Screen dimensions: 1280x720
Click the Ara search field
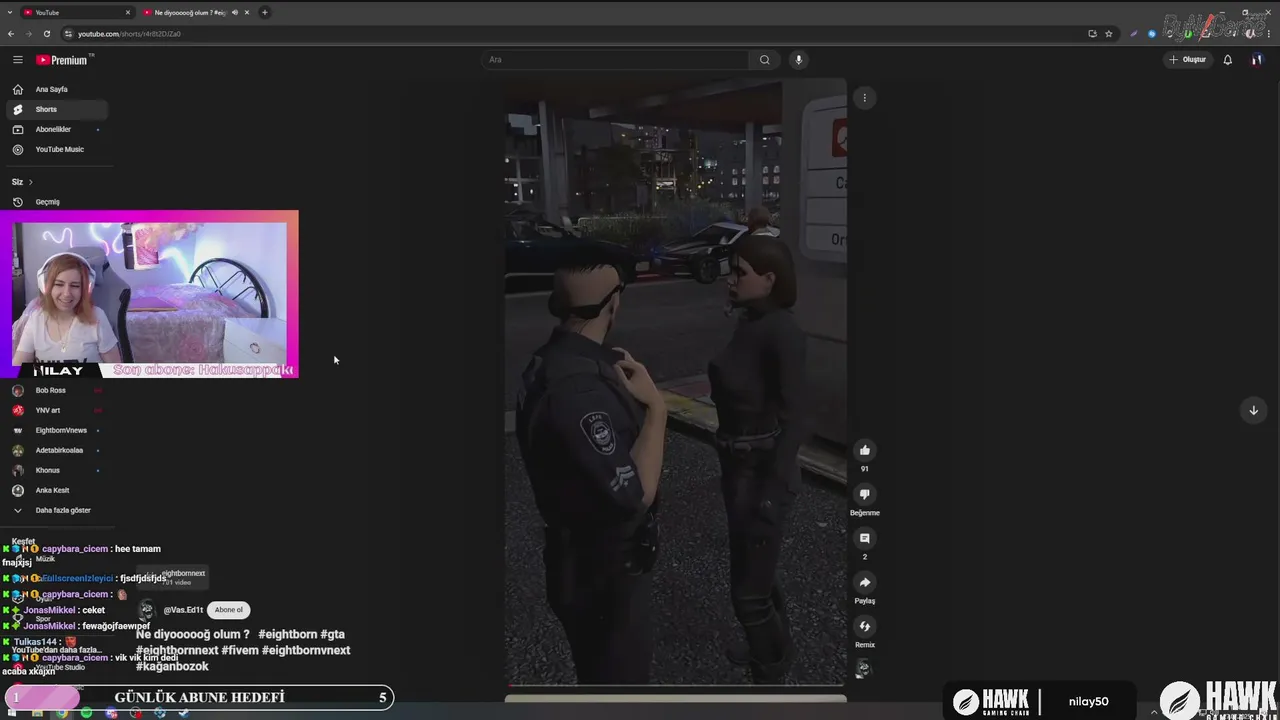tap(615, 60)
